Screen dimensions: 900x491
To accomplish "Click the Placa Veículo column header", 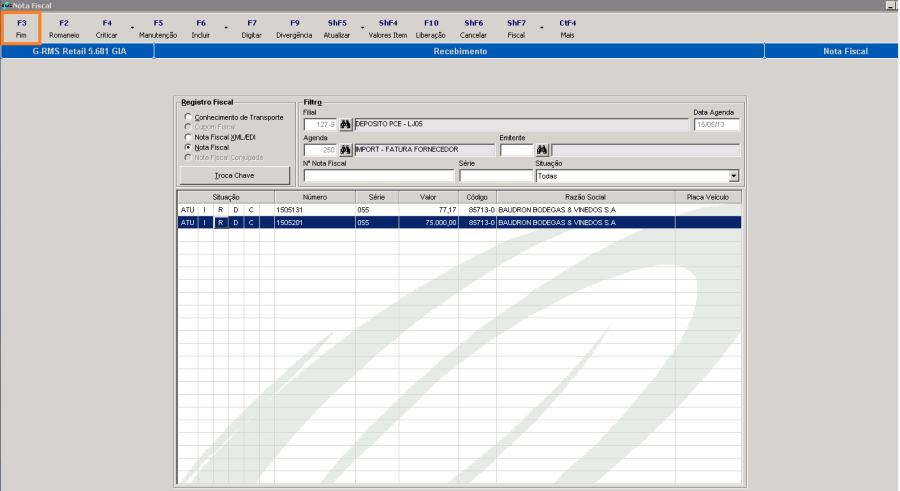I will coord(708,197).
